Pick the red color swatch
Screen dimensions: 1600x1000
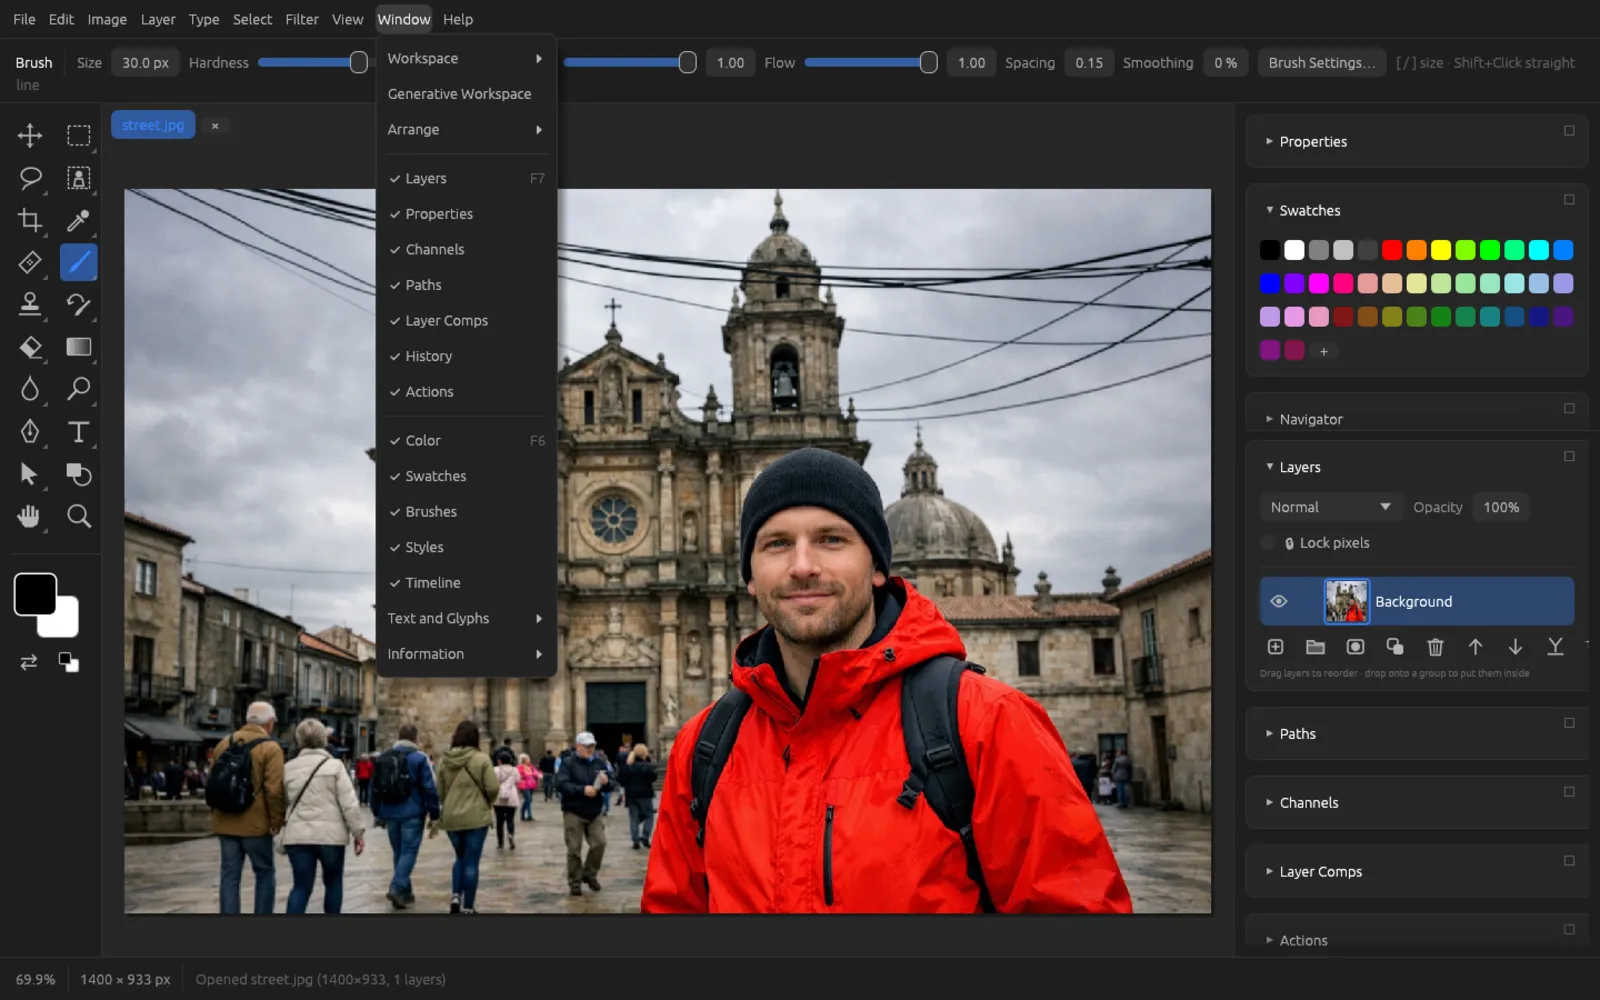(1392, 250)
